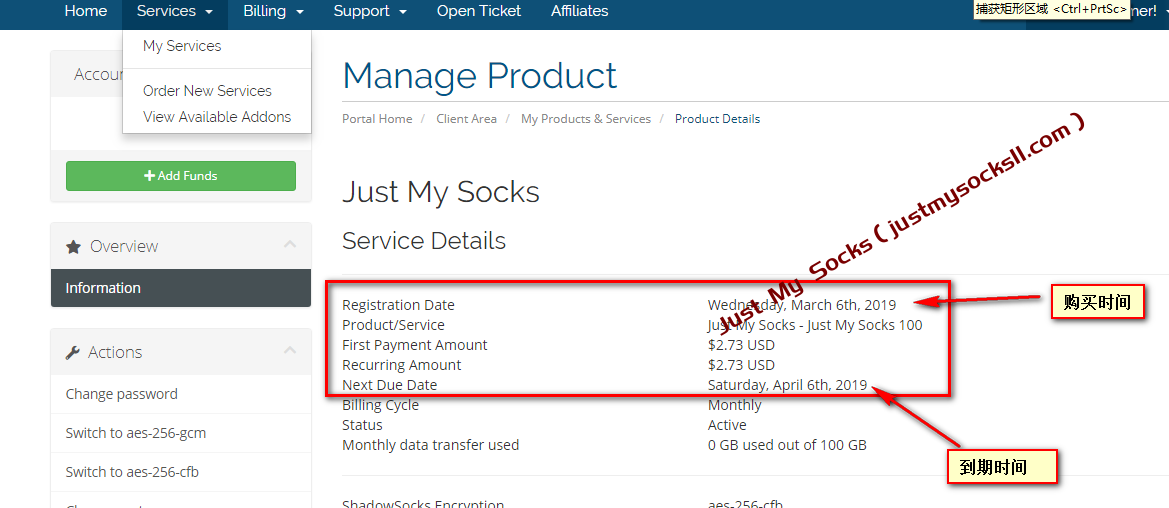Viewport: 1169px width, 508px height.
Task: Collapse the Actions panel chevron
Action: pyautogui.click(x=290, y=351)
